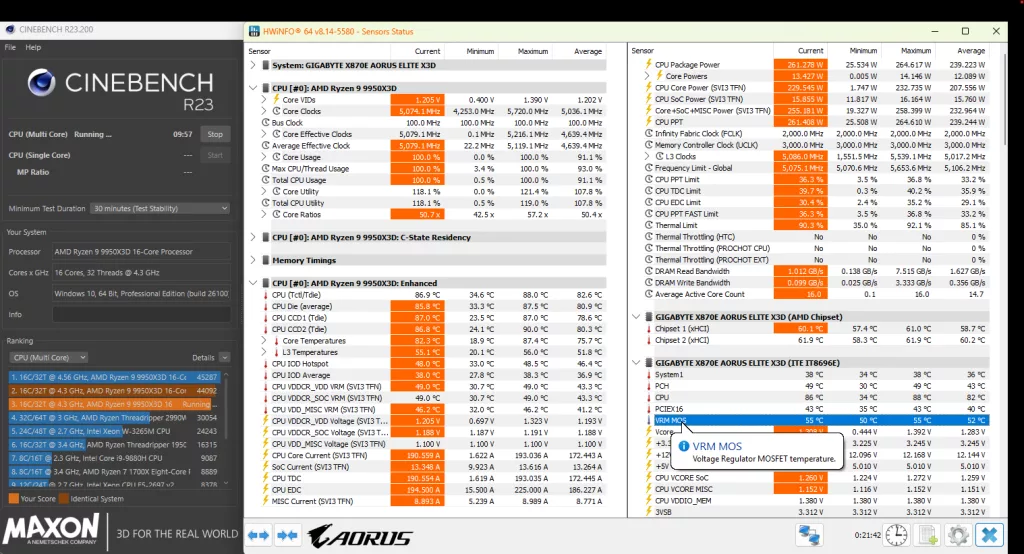Select ranking entry 1 with score 45287

114,377
